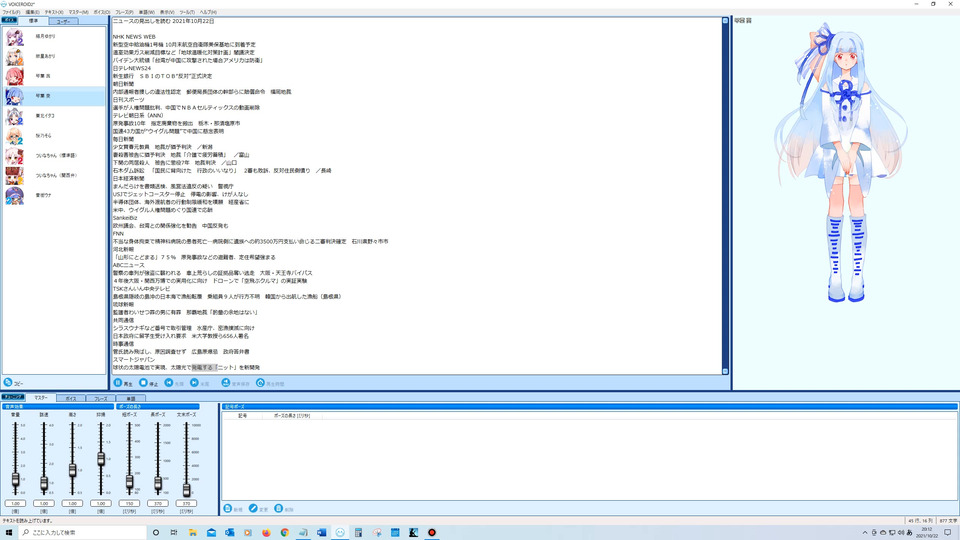Open the フレーズ(P) menu
This screenshot has height=540, width=960.
point(124,12)
